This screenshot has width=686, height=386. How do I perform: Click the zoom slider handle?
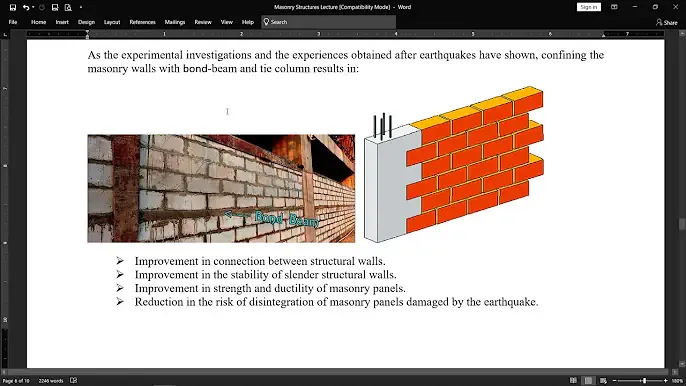tap(644, 381)
